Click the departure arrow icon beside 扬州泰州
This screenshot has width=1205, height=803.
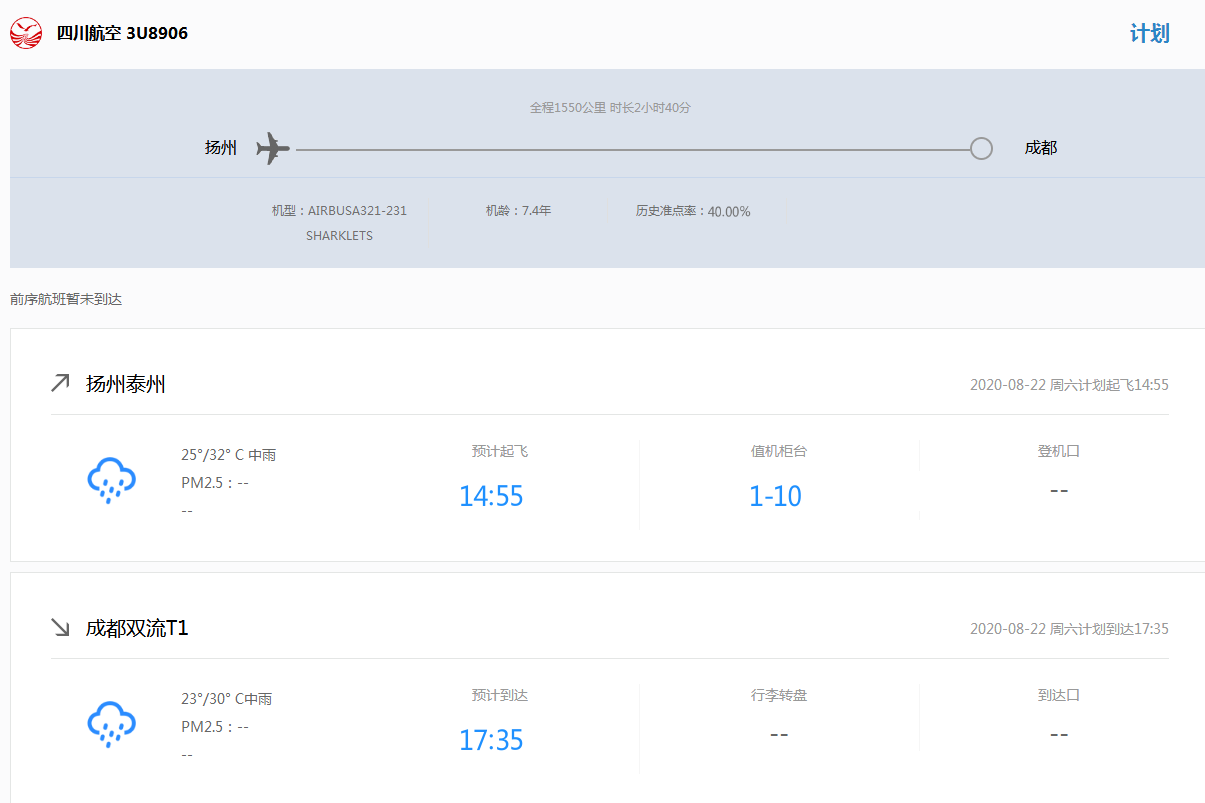60,383
